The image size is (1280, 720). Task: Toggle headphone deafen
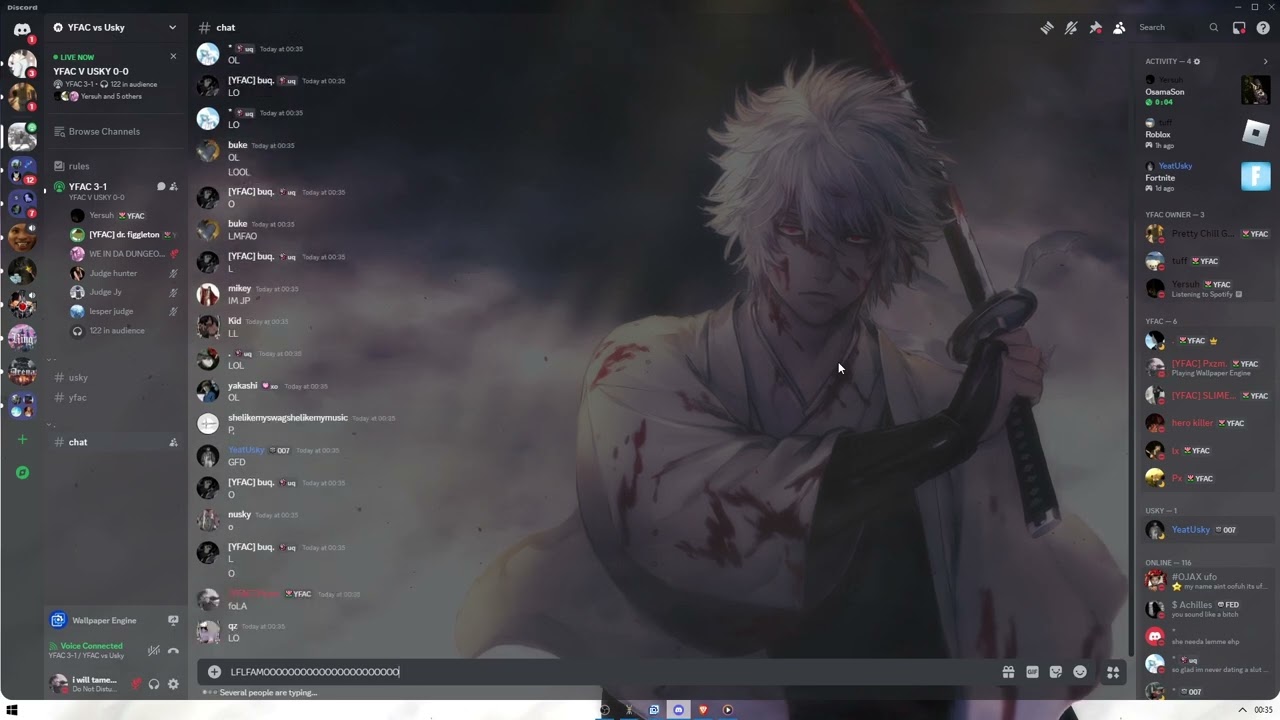click(x=154, y=684)
